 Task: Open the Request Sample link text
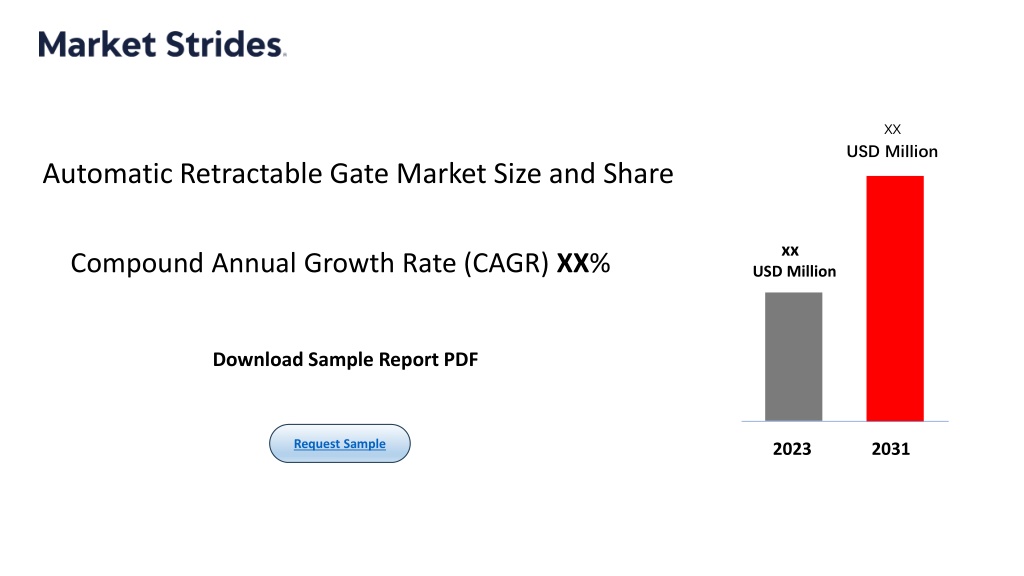340,443
